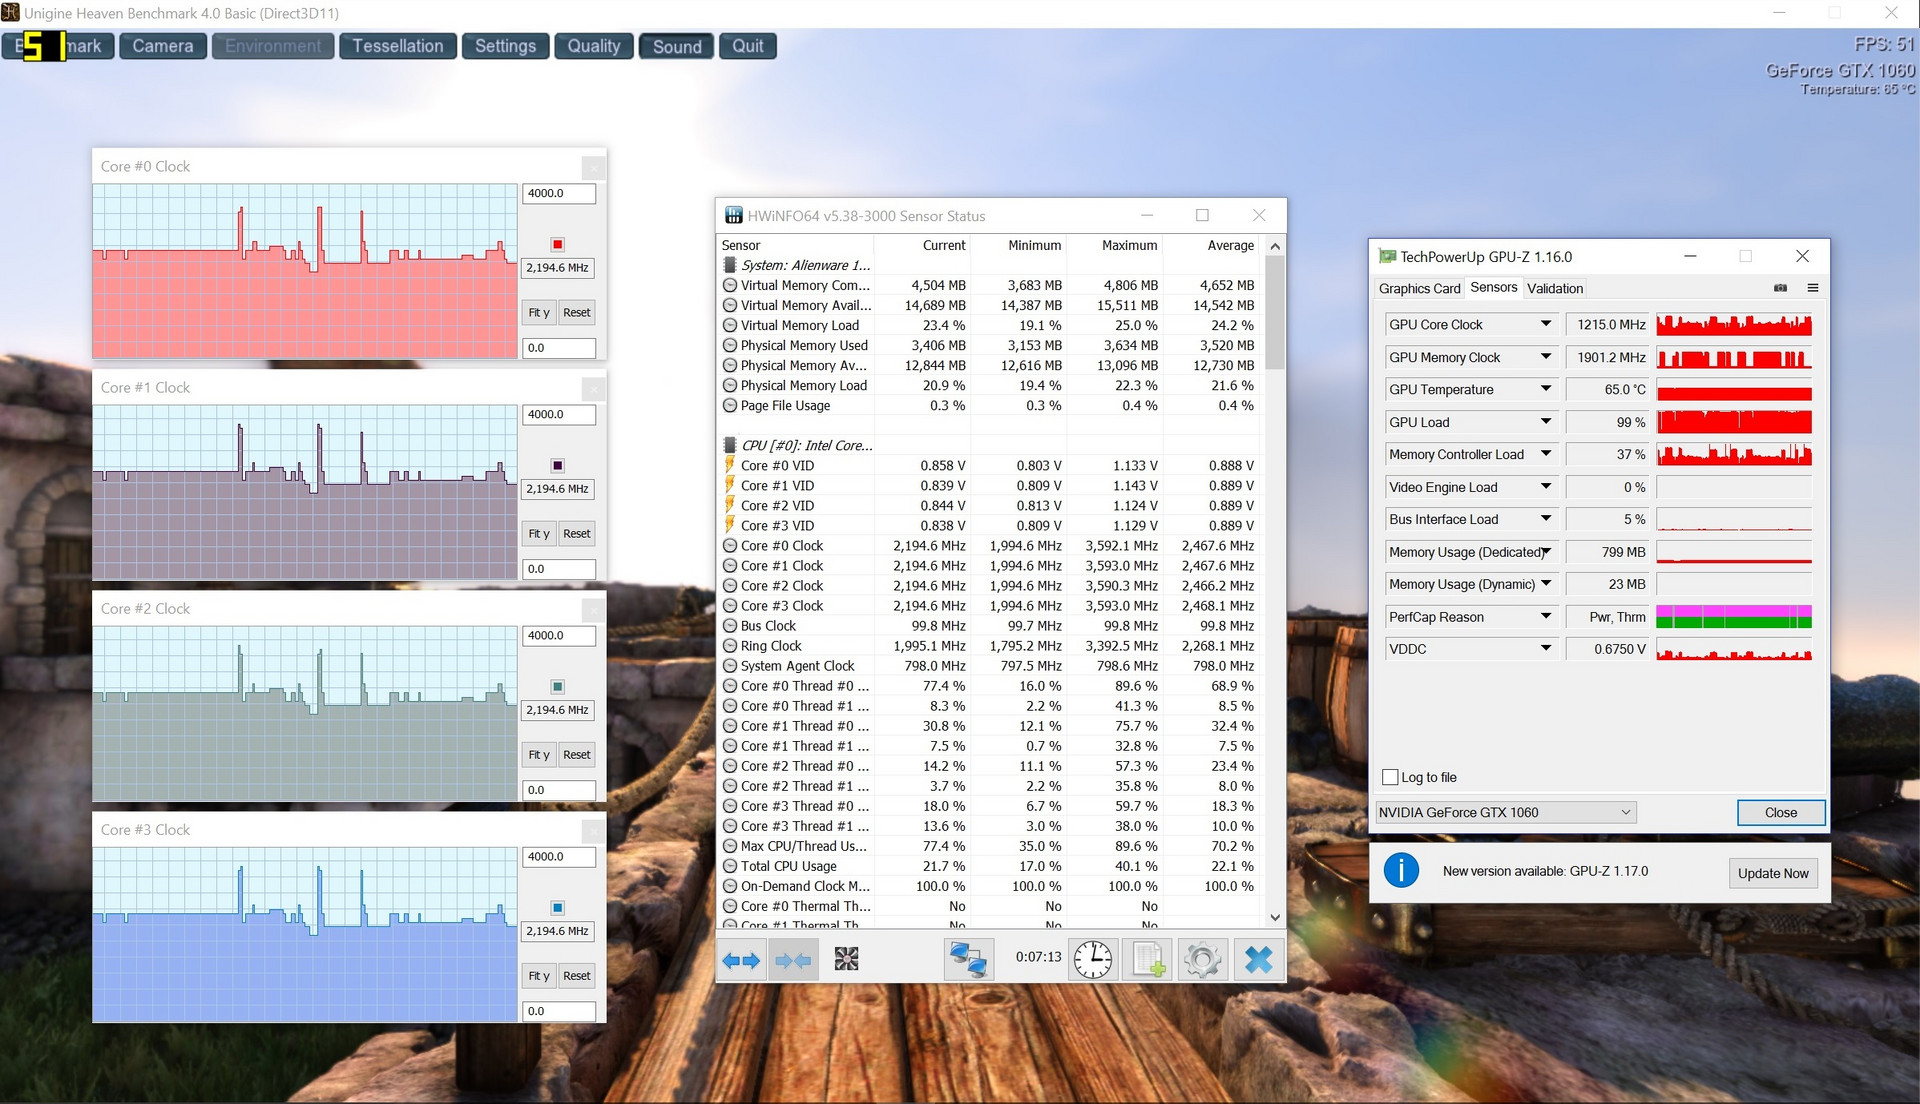The height and width of the screenshot is (1104, 1920).
Task: Click the Sound button in Heaven Benchmark
Action: pos(677,46)
